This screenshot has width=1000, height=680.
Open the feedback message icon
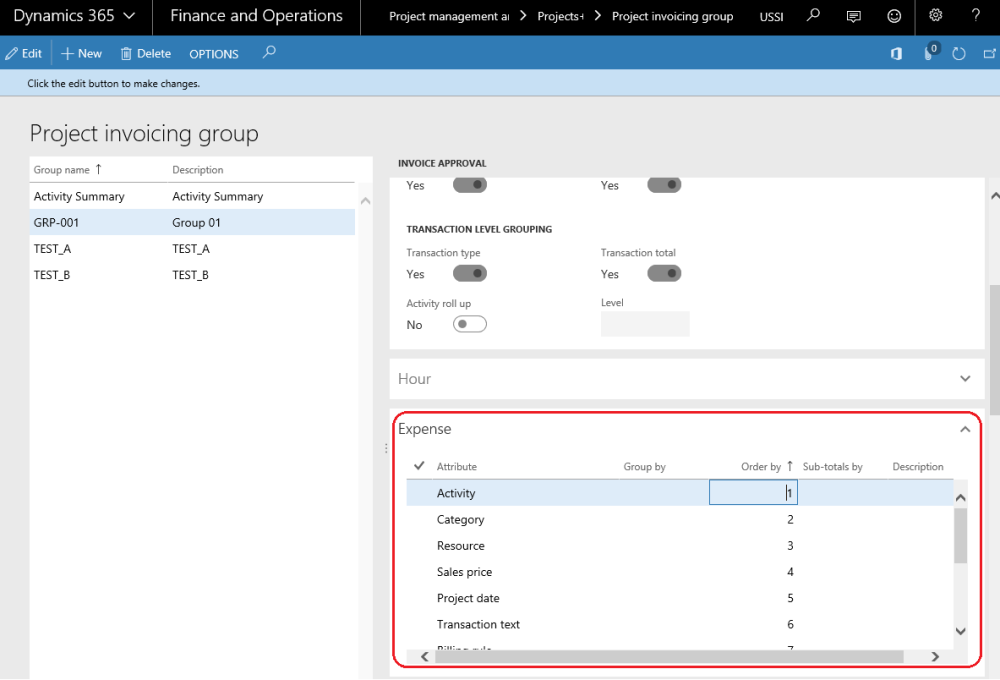tap(853, 16)
